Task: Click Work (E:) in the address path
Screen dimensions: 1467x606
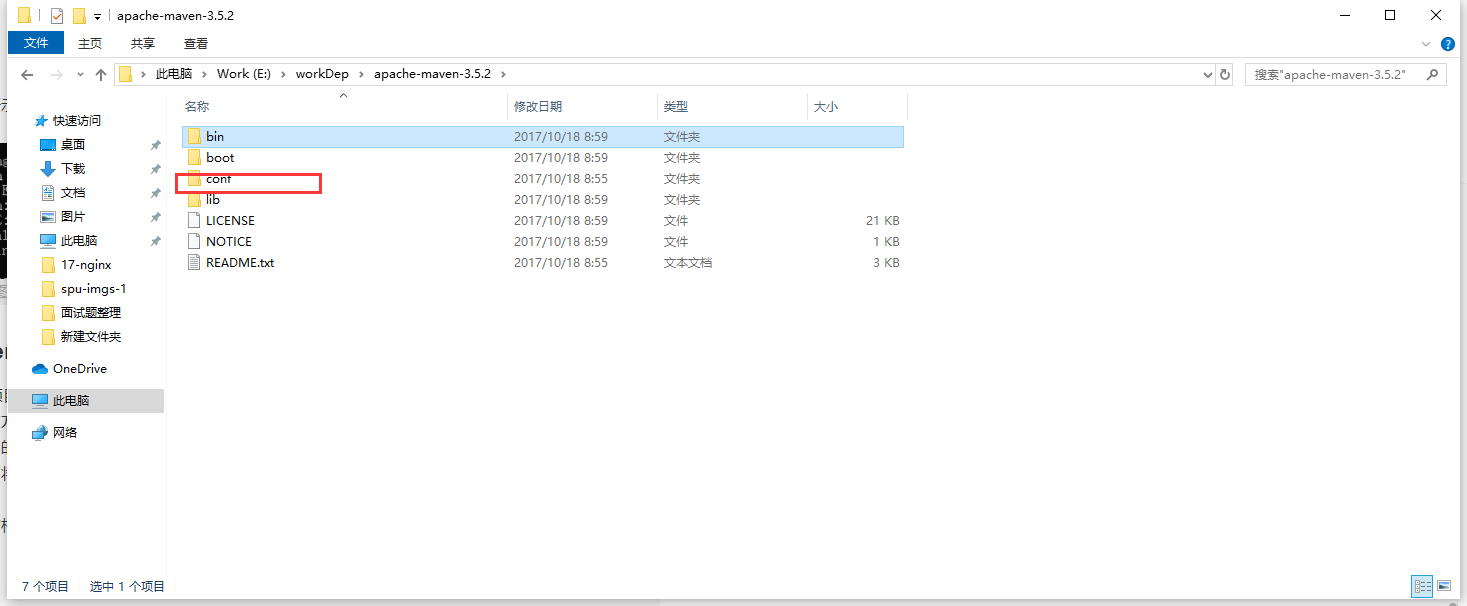Action: [x=243, y=74]
